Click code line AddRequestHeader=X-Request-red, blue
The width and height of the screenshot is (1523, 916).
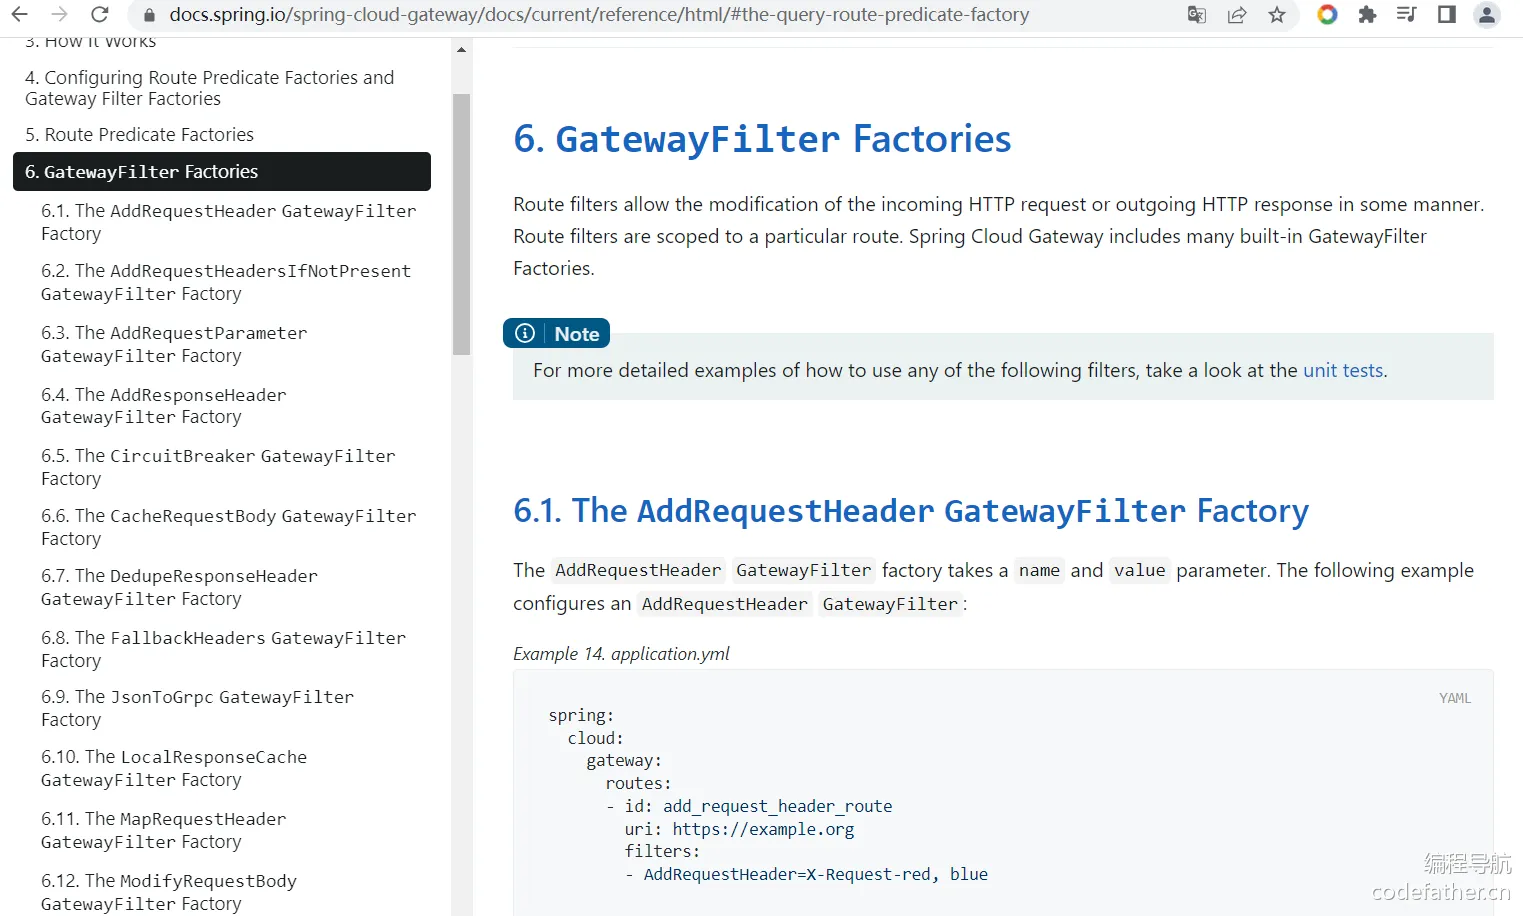click(x=816, y=874)
